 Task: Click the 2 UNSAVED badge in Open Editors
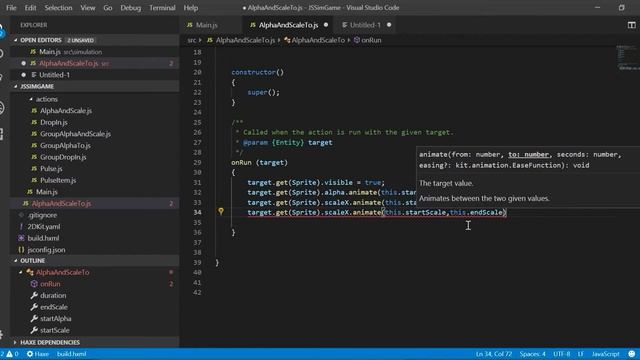pos(80,40)
